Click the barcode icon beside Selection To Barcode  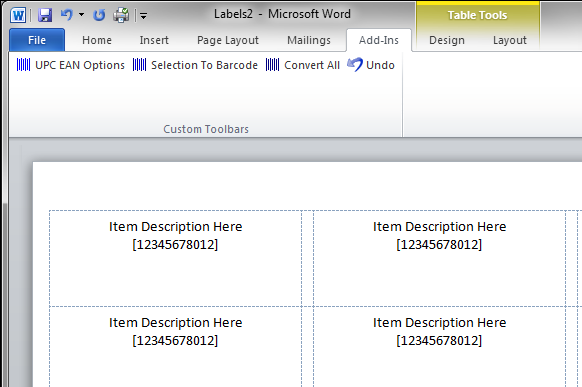[140, 65]
